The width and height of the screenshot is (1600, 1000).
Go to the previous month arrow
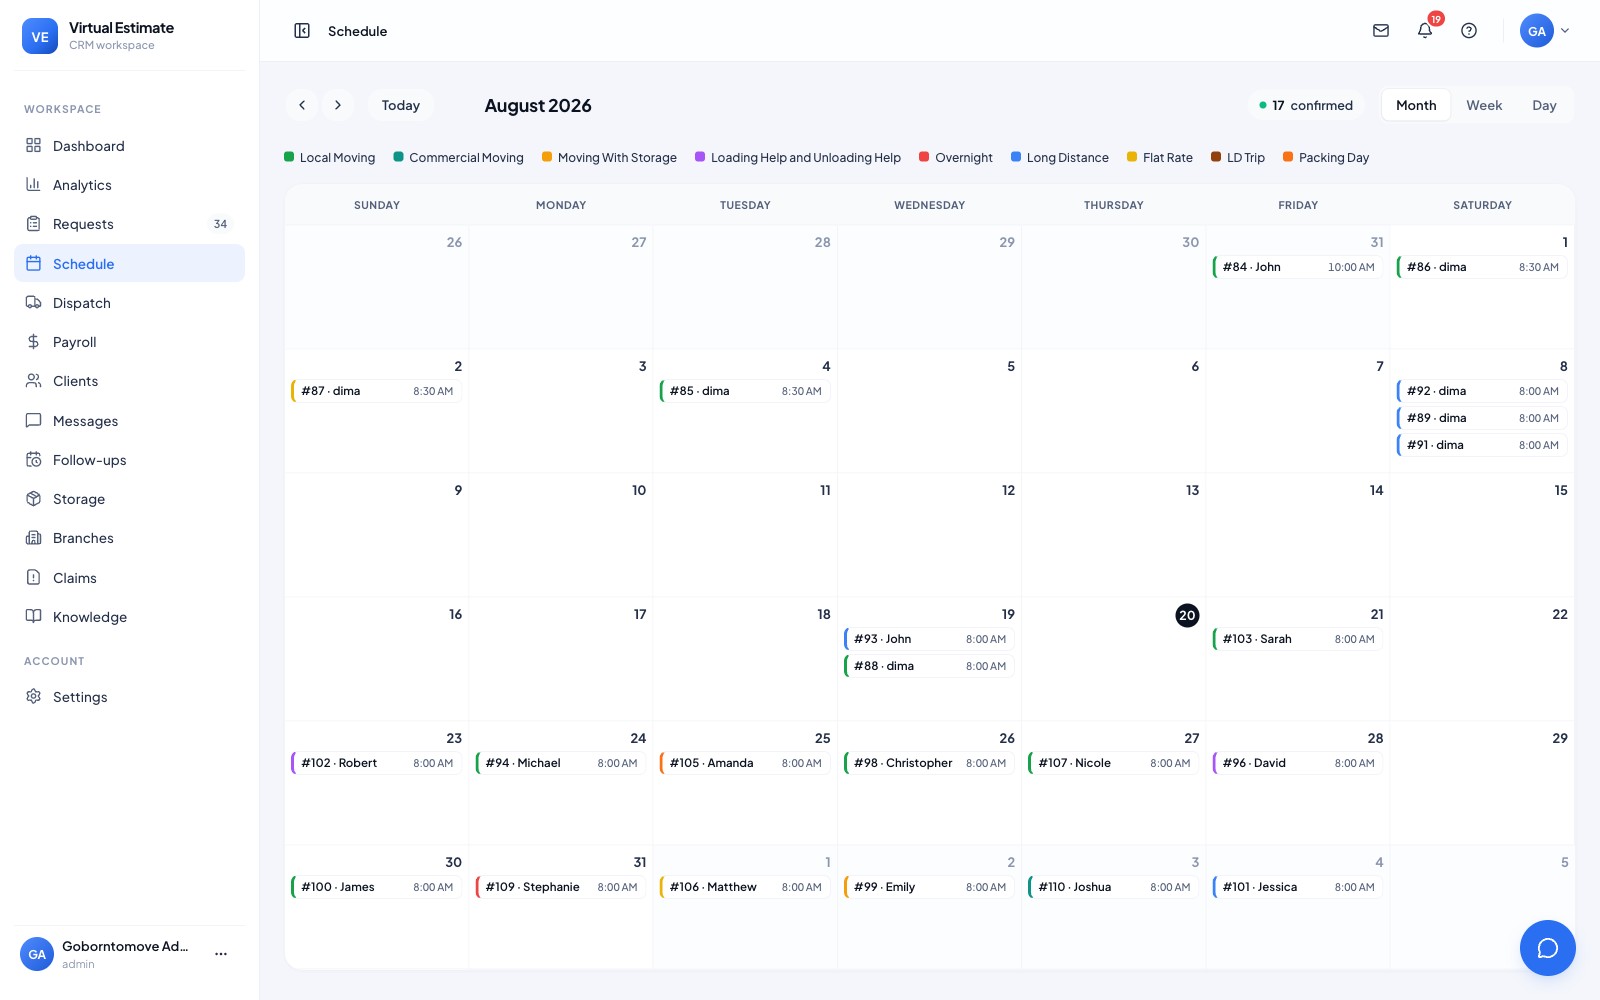click(302, 105)
